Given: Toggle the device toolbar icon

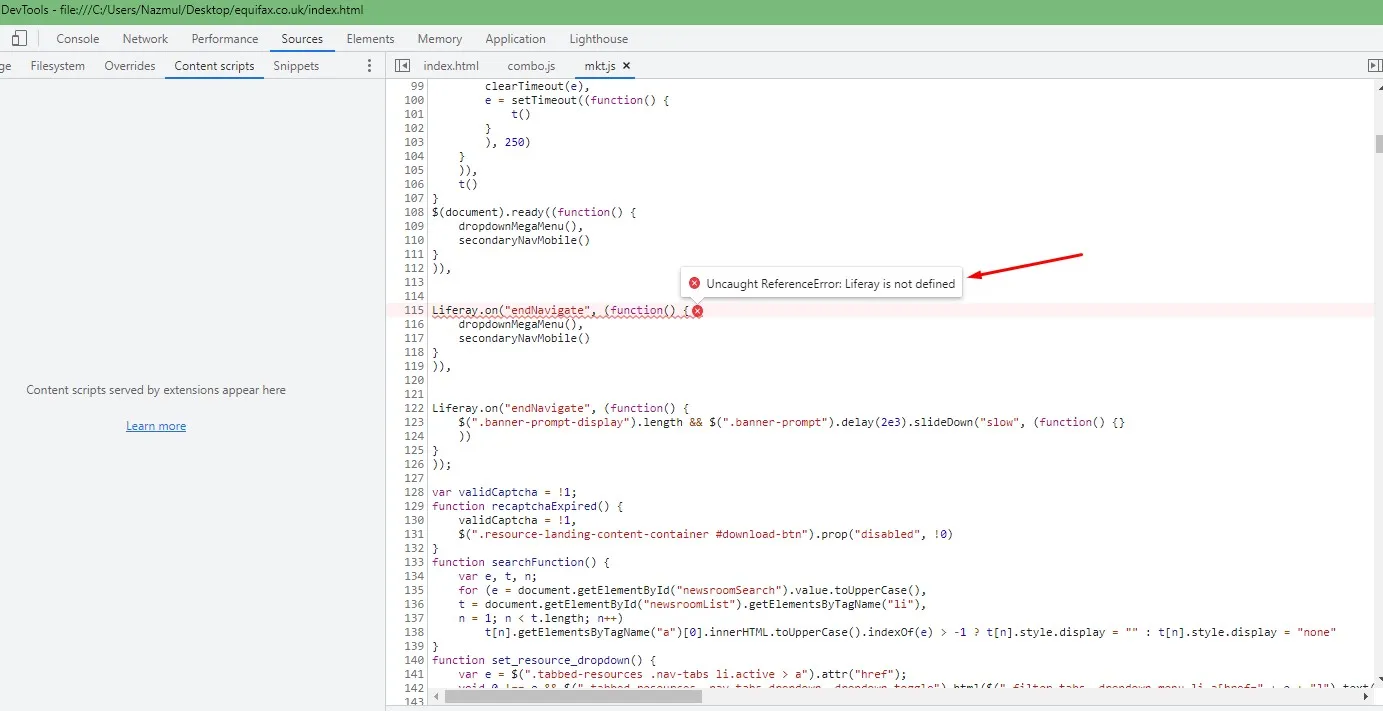Looking at the screenshot, I should 19,39.
